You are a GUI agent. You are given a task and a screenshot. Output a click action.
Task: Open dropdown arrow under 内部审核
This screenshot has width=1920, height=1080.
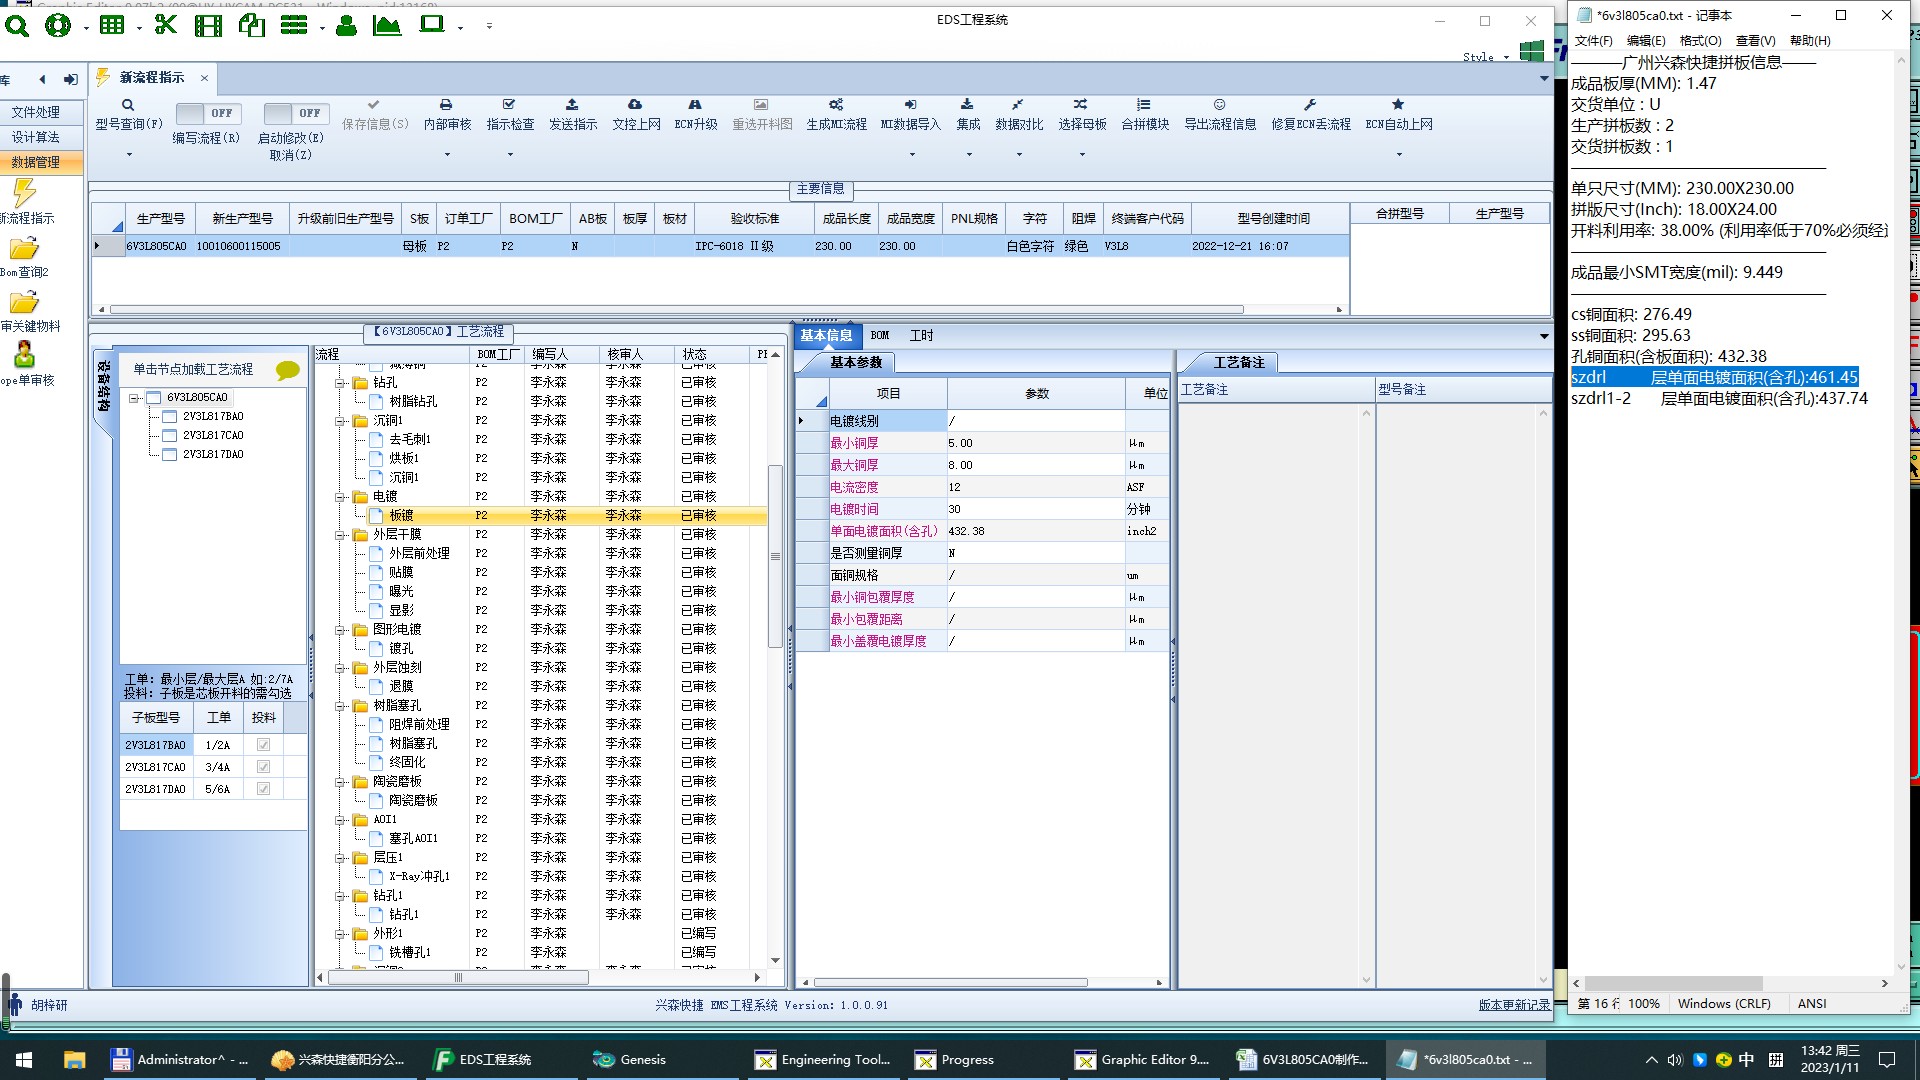[x=447, y=154]
